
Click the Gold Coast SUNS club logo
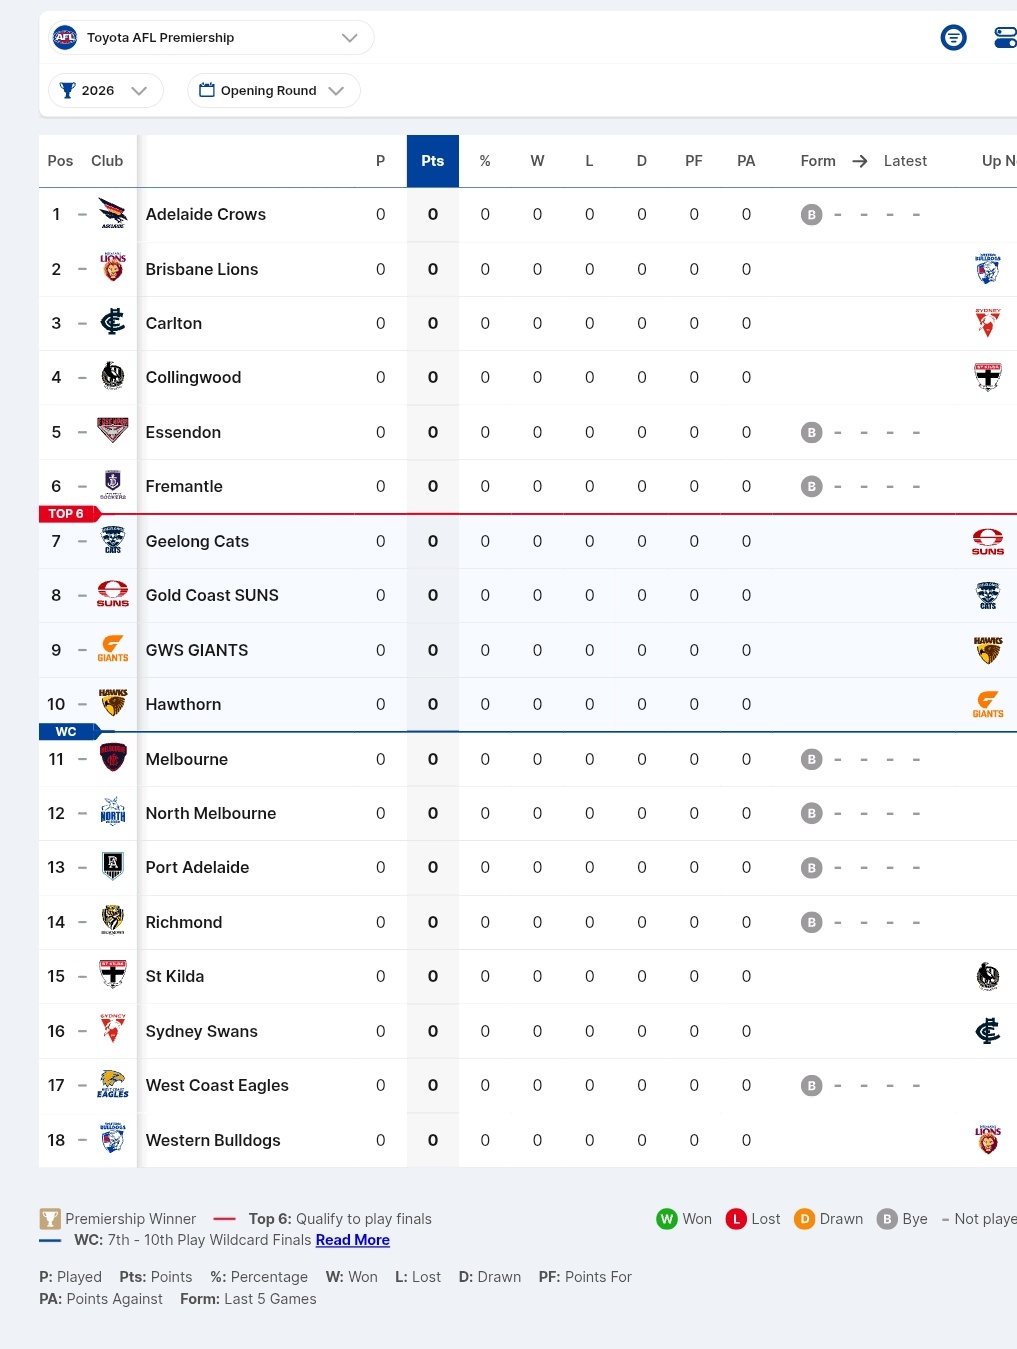(113, 595)
